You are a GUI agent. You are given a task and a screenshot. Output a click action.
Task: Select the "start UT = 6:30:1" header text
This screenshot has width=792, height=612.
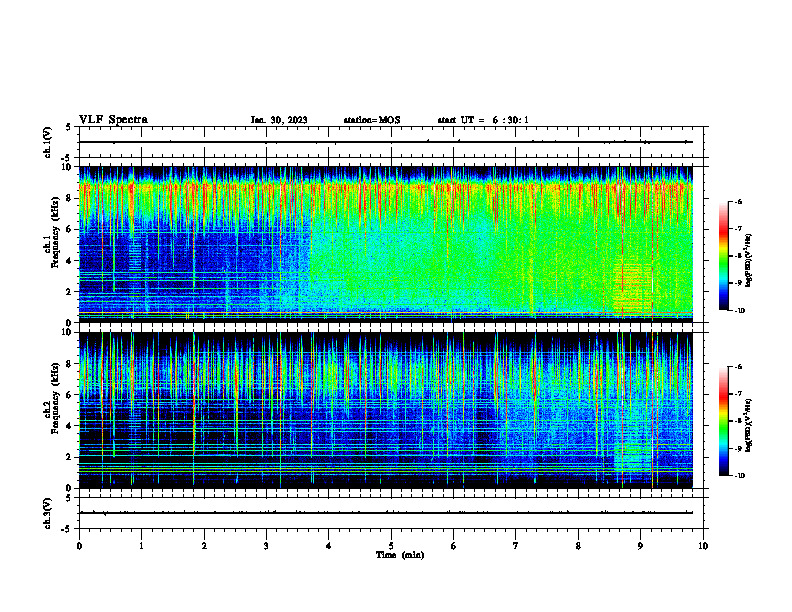(x=483, y=120)
